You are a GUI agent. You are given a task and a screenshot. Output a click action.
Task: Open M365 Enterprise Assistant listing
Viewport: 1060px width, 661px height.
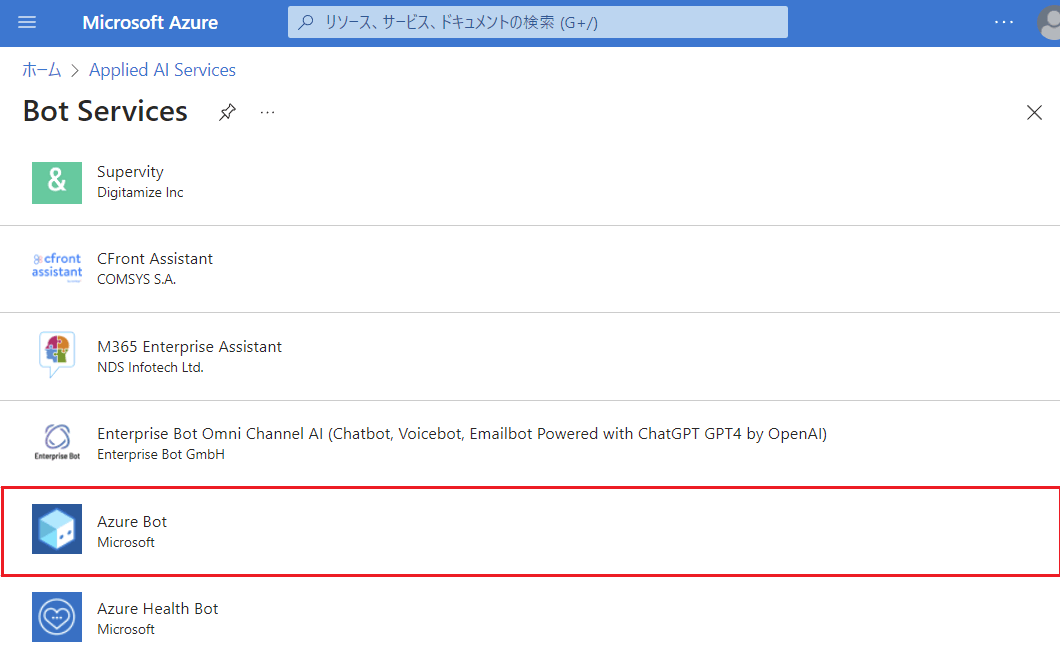(189, 347)
